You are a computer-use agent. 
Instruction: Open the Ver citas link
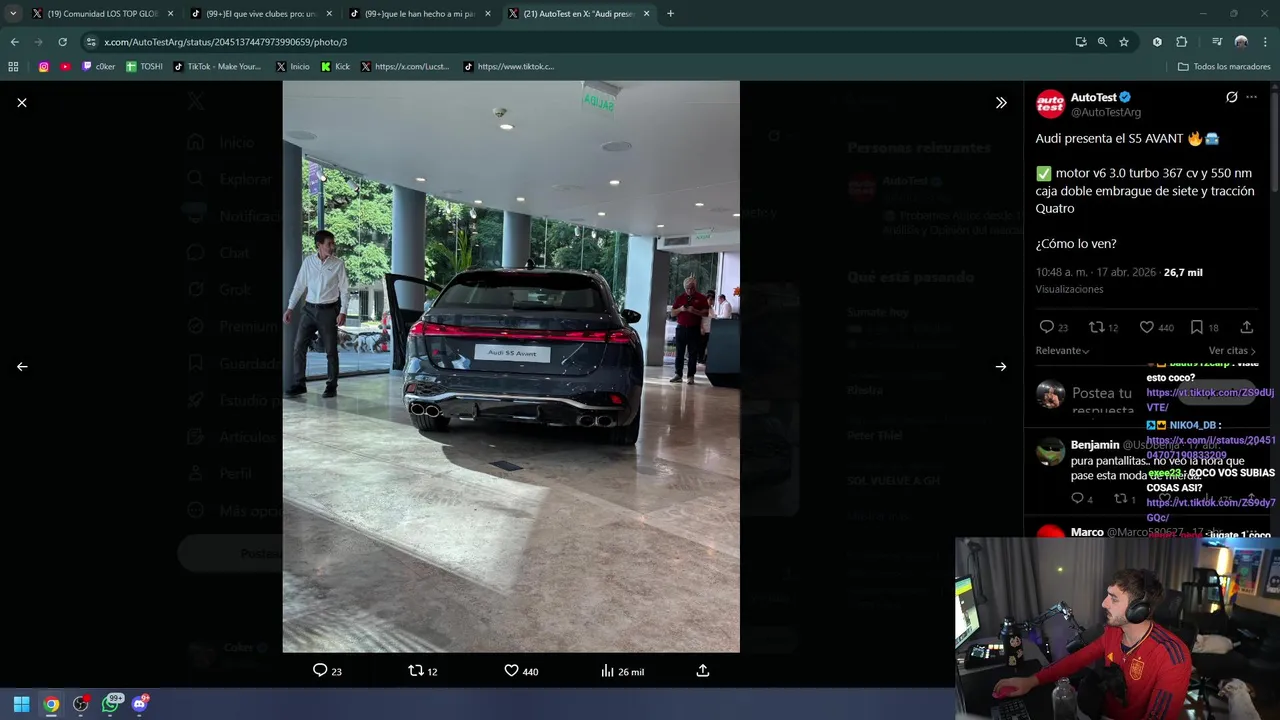pyautogui.click(x=1232, y=351)
